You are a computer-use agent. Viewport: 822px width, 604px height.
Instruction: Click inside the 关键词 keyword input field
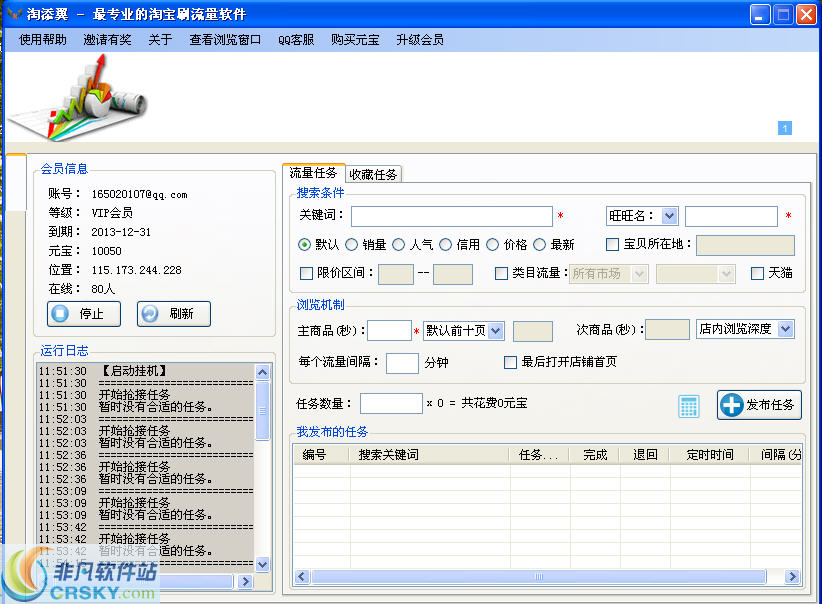tap(450, 215)
